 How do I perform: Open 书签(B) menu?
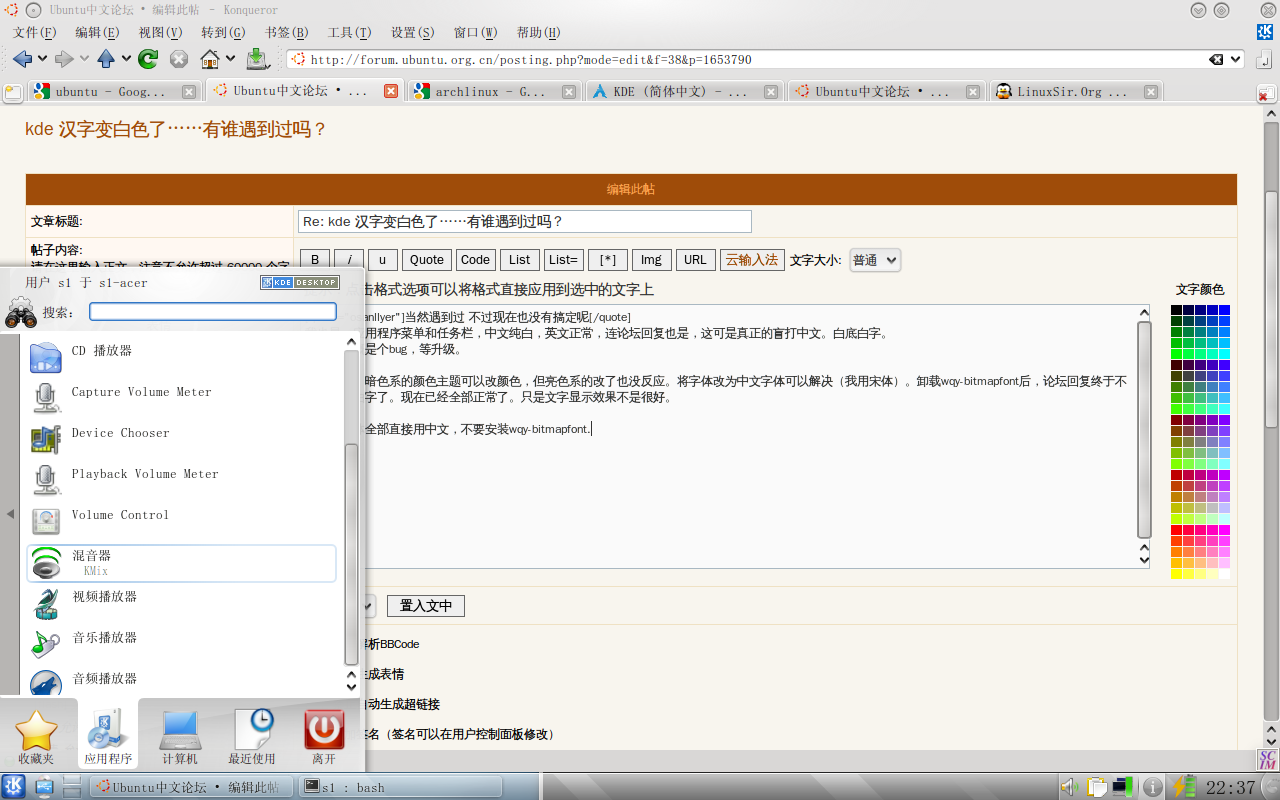pyautogui.click(x=287, y=32)
